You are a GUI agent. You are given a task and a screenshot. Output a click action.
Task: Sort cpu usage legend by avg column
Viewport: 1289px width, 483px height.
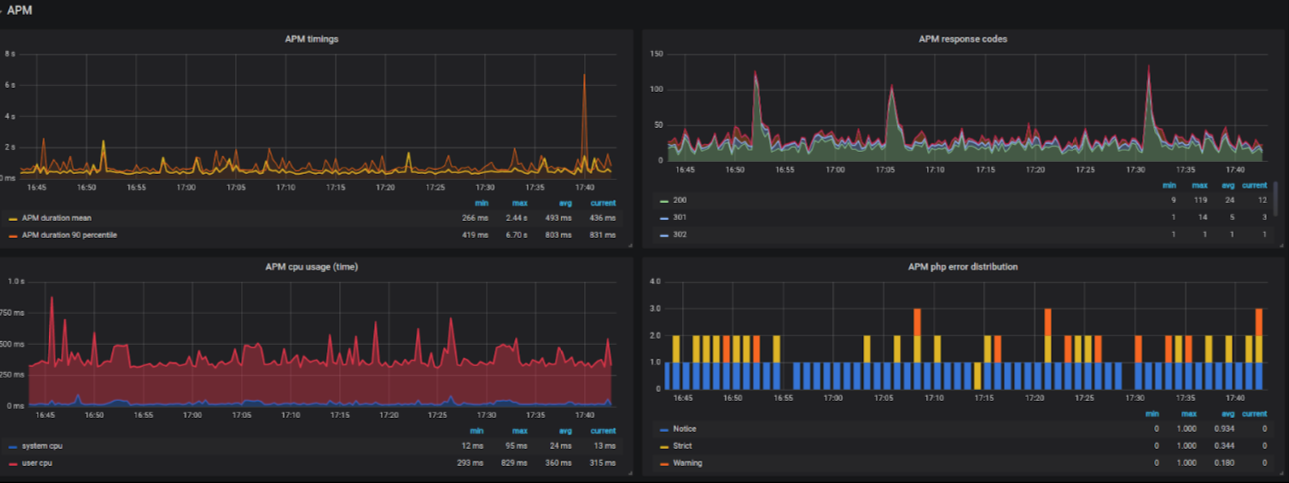pyautogui.click(x=564, y=431)
